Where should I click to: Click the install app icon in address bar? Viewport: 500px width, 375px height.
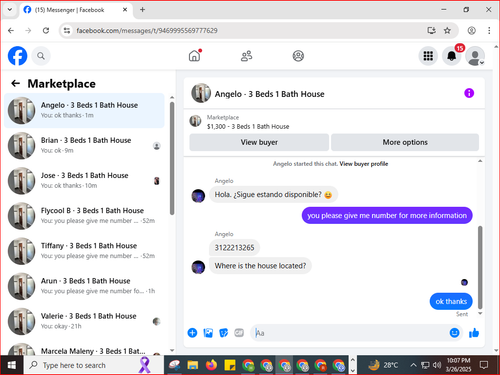(x=431, y=31)
